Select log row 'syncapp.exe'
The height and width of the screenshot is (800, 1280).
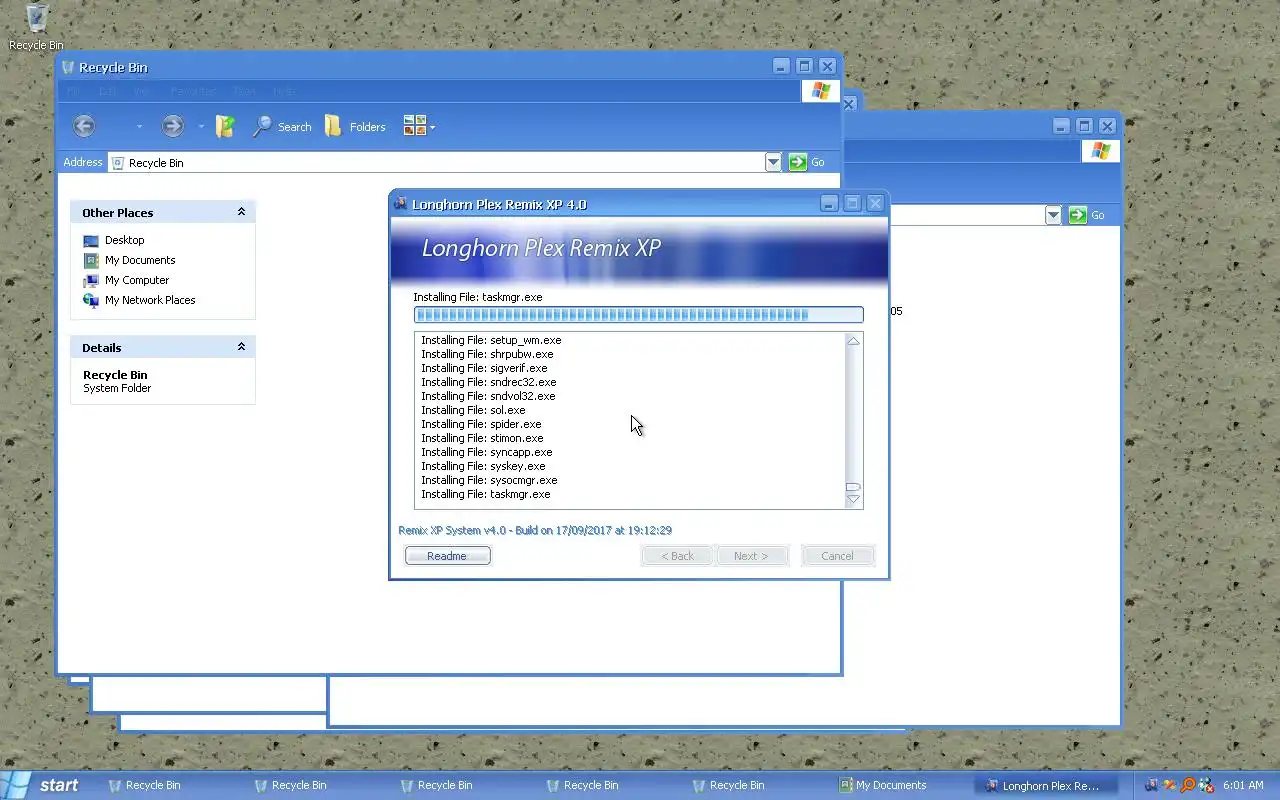(486, 452)
